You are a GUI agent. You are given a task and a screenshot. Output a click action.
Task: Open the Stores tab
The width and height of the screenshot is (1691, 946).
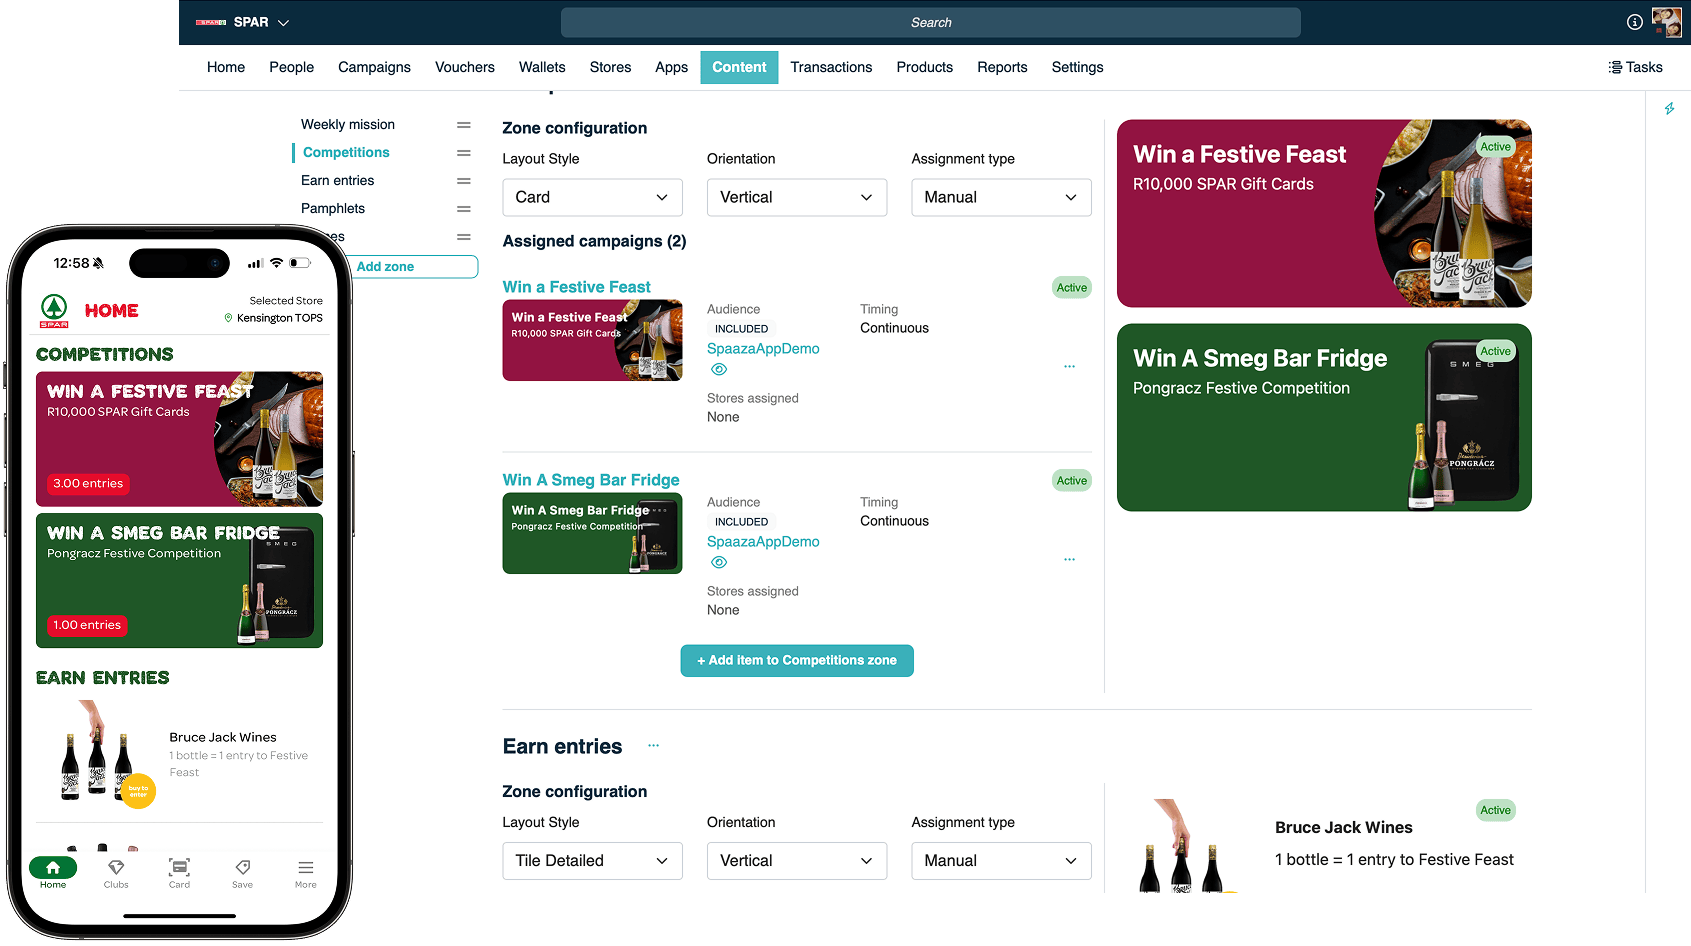tap(610, 67)
